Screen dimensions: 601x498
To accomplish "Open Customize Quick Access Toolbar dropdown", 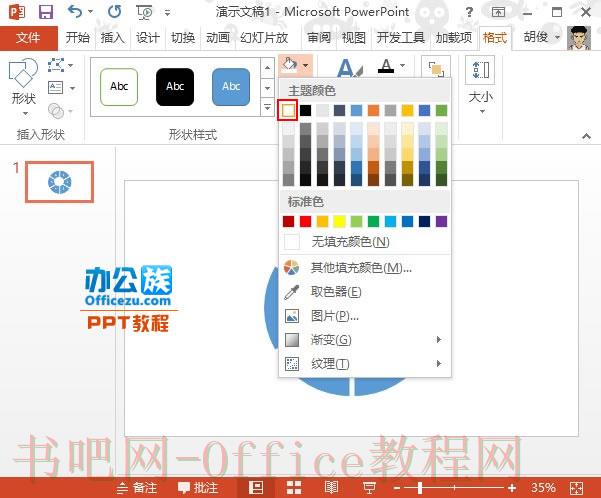I will [167, 13].
